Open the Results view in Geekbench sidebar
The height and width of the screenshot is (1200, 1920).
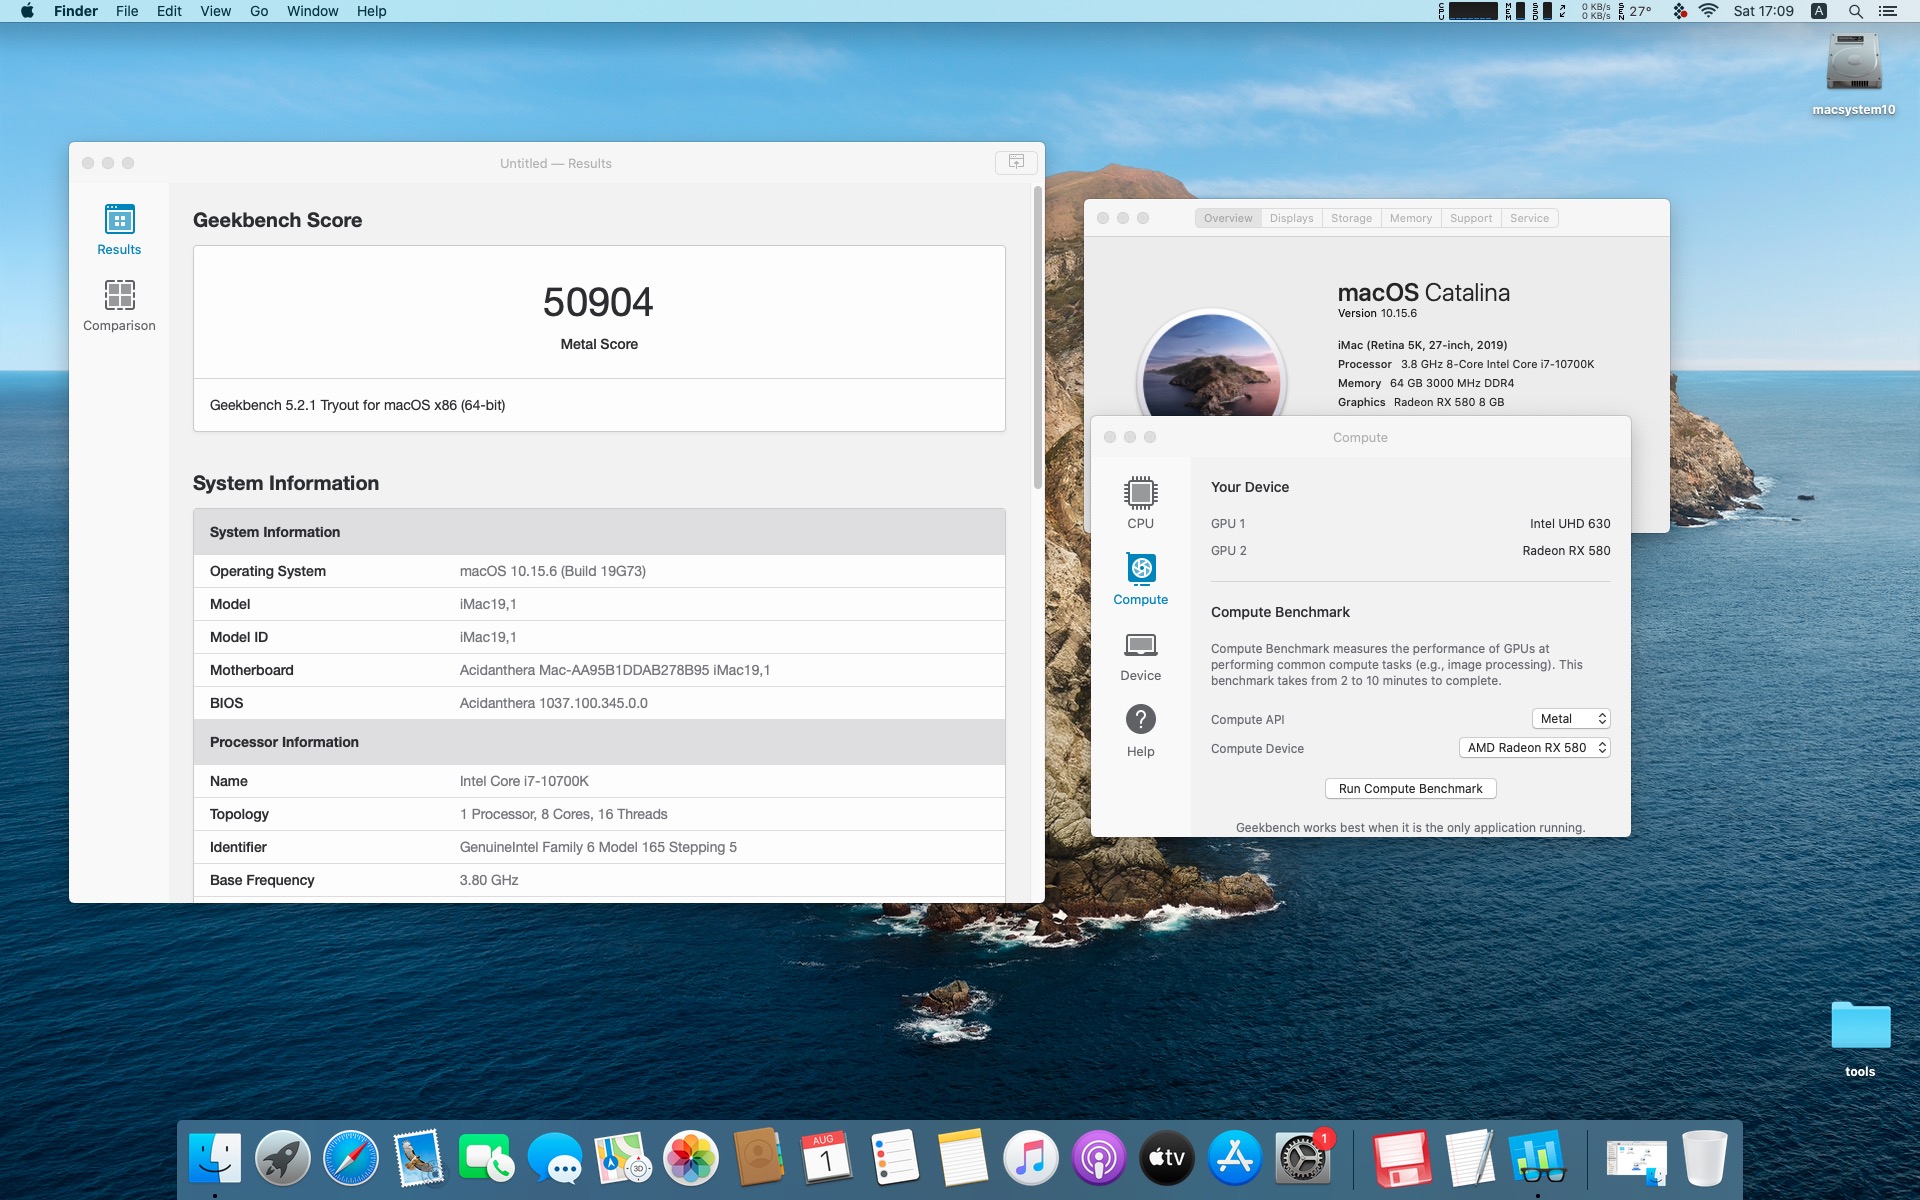pos(119,229)
